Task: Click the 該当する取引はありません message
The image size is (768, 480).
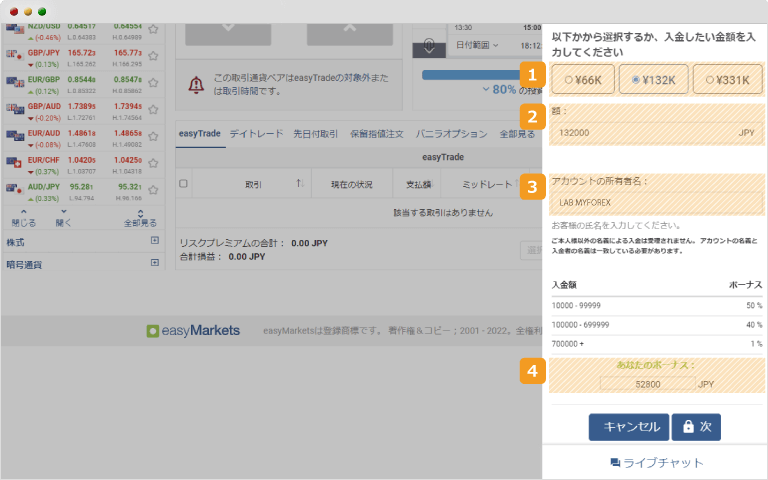Action: (x=443, y=213)
